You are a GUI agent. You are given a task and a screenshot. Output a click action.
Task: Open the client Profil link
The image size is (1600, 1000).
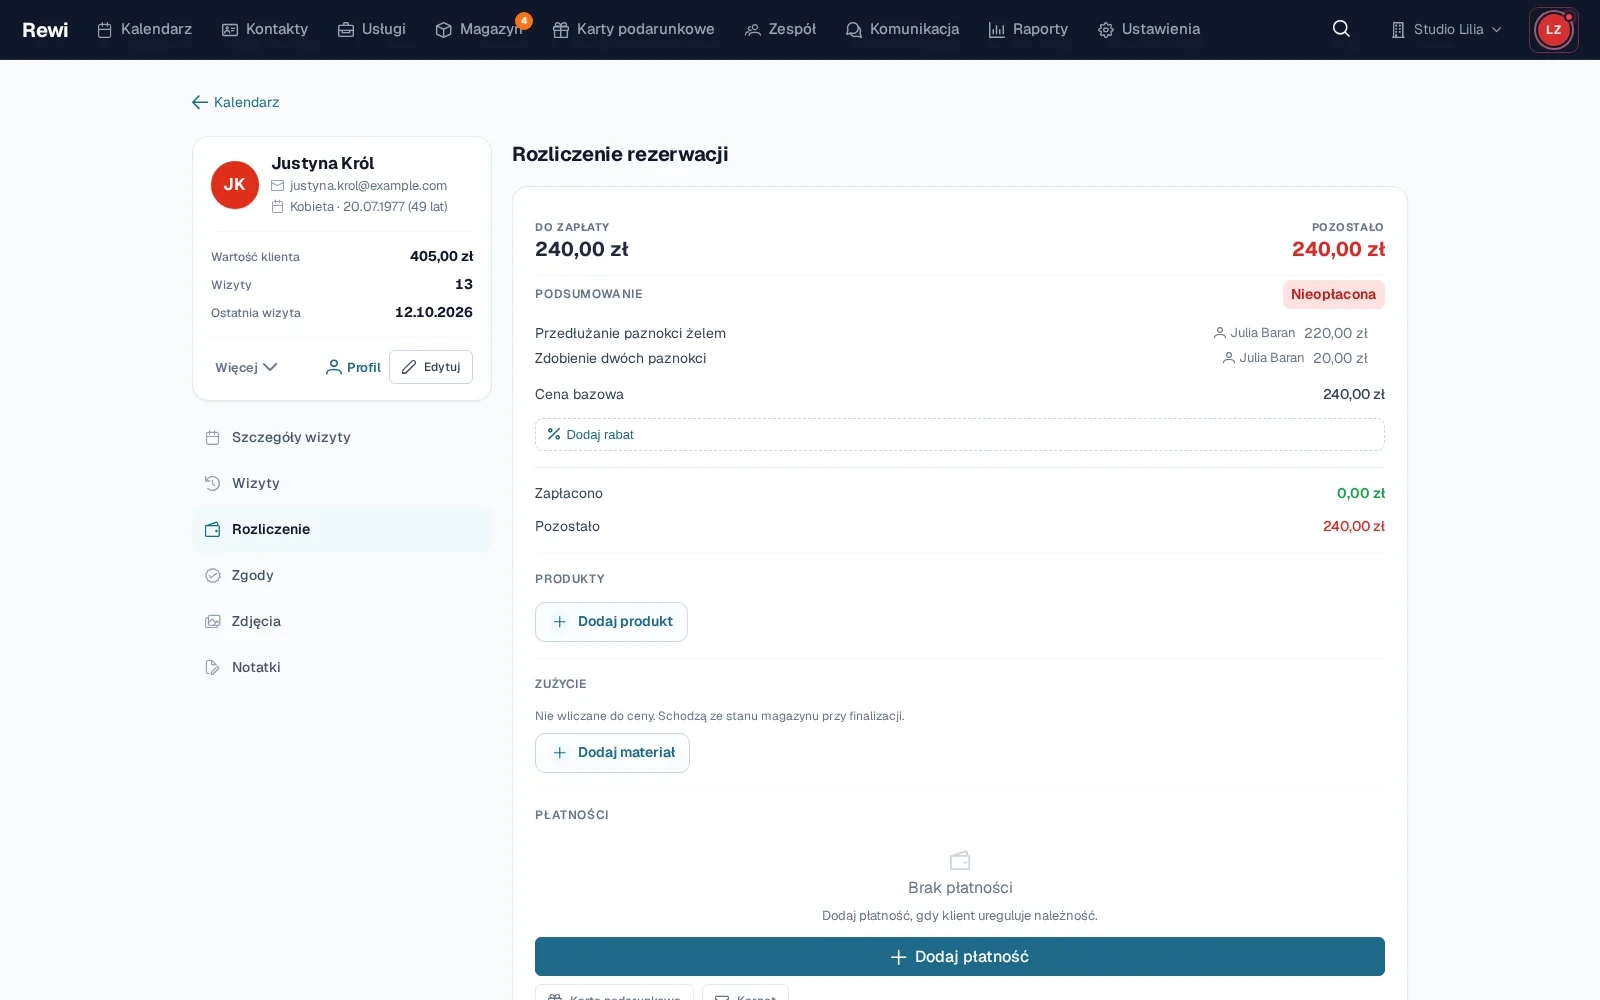[x=353, y=367]
